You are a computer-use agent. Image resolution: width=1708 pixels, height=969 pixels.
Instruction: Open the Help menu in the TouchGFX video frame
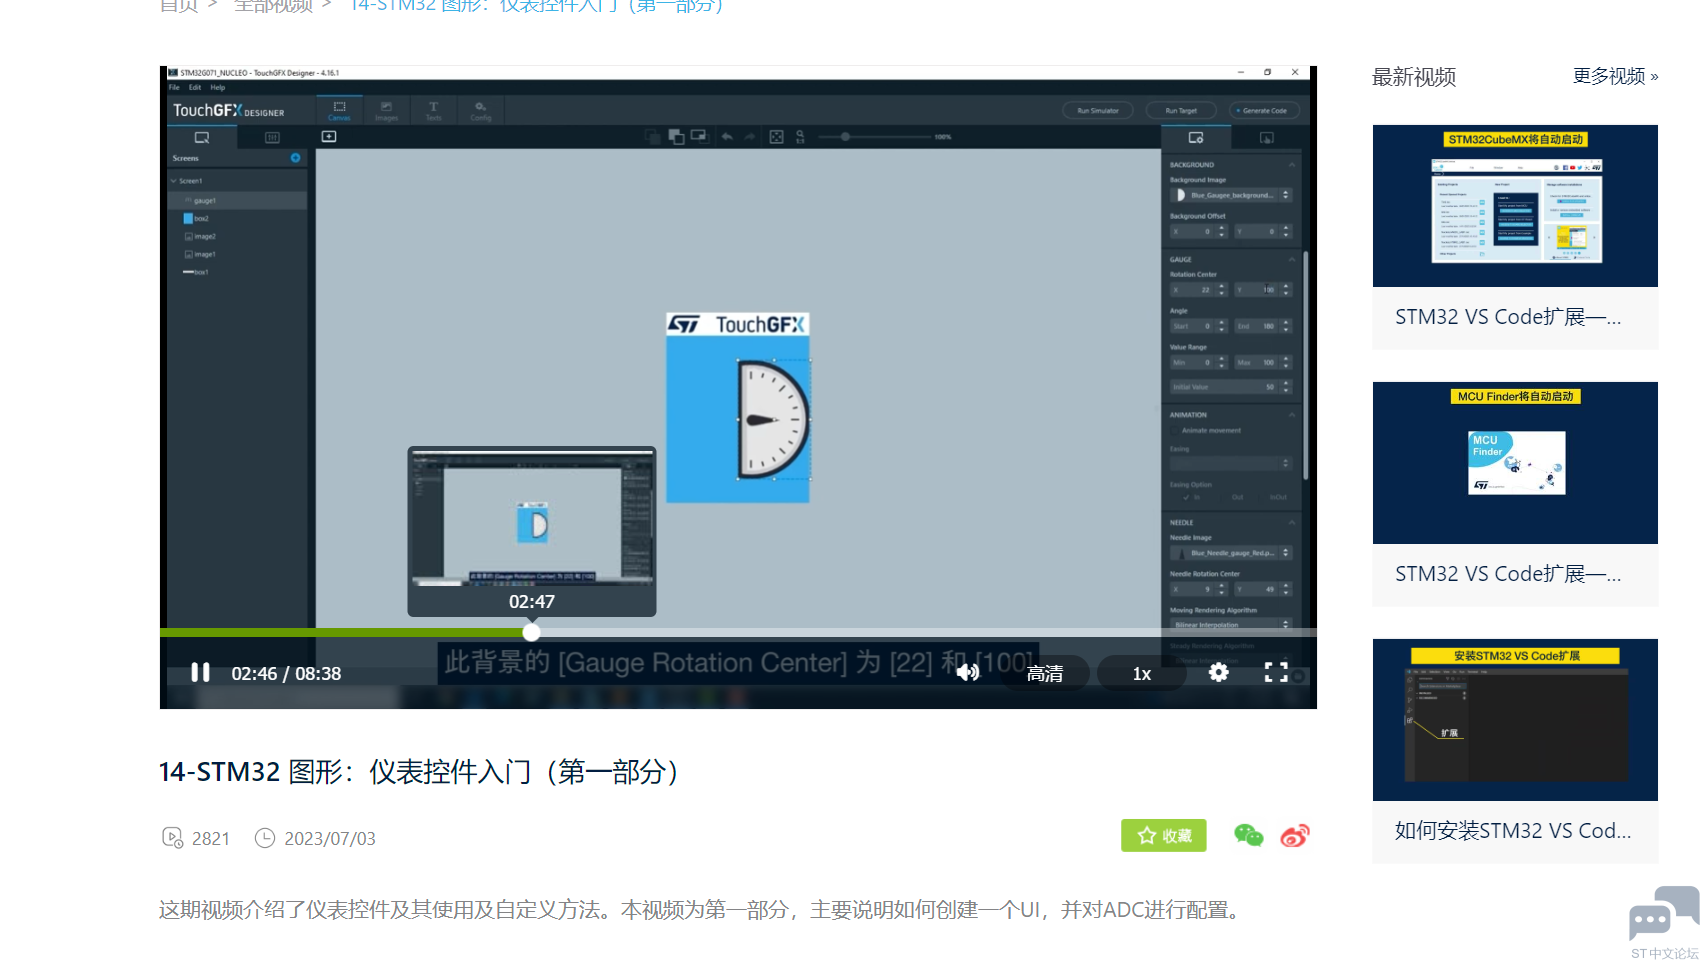(x=218, y=88)
